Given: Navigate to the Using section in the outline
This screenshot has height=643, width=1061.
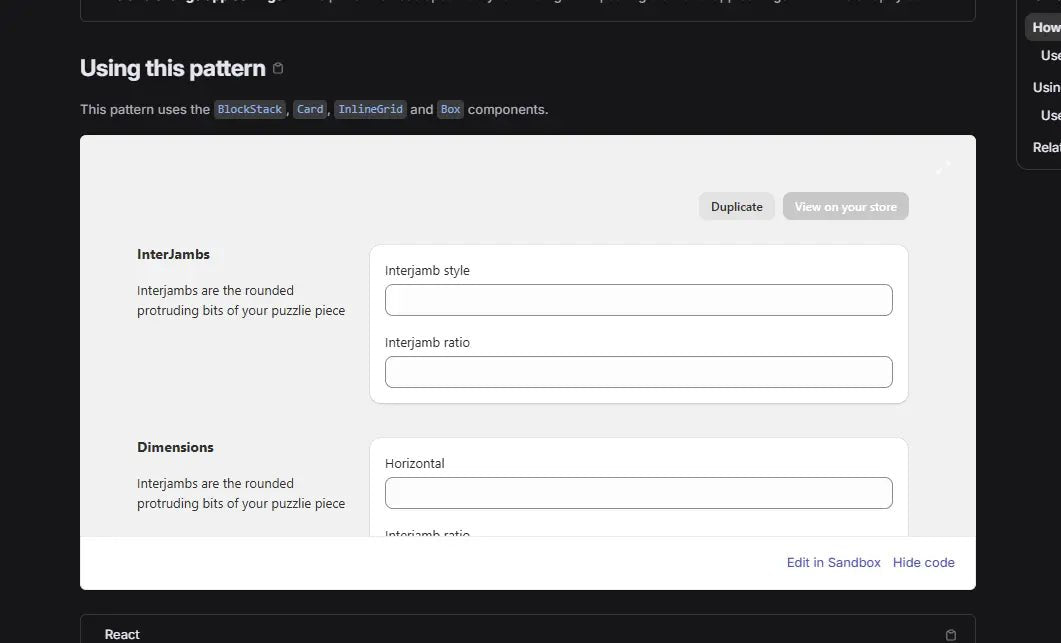Looking at the screenshot, I should click(1046, 87).
